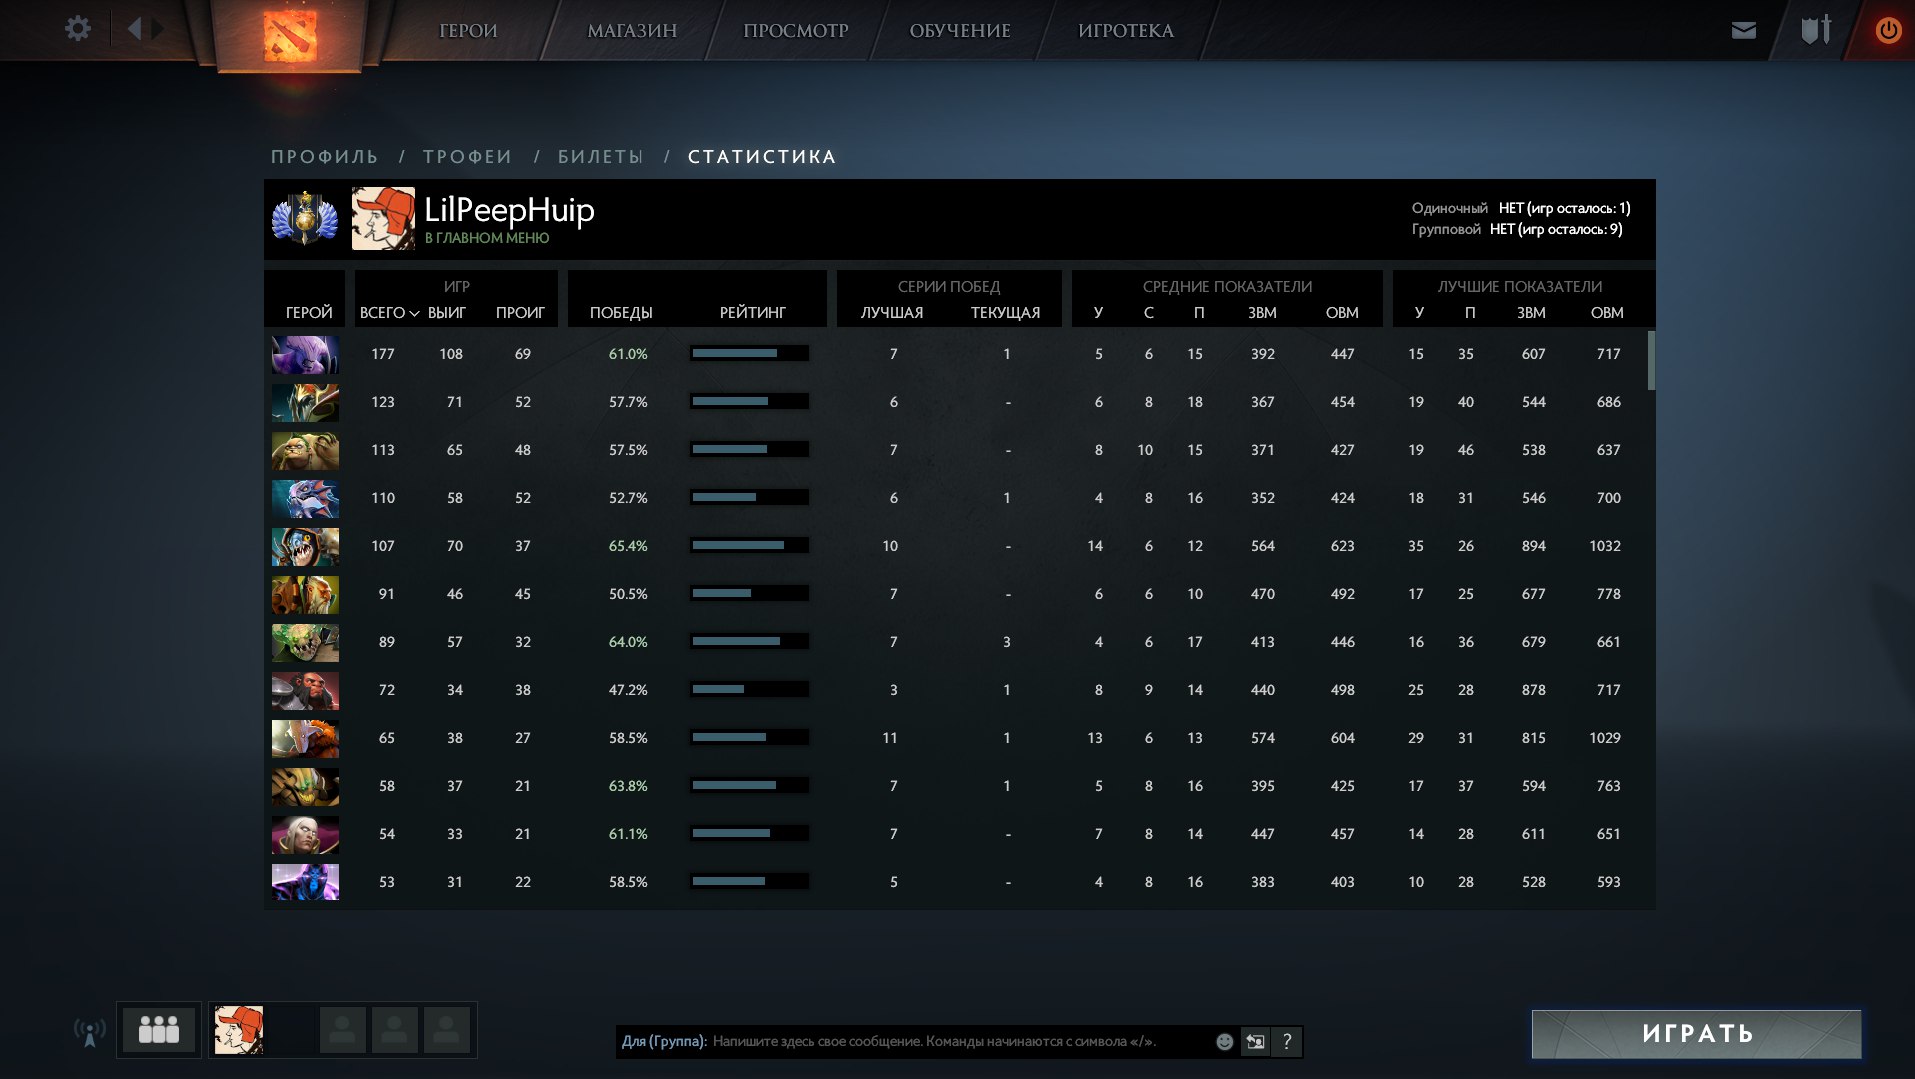1915x1079 pixels.
Task: Open the party group icon
Action: (x=159, y=1029)
